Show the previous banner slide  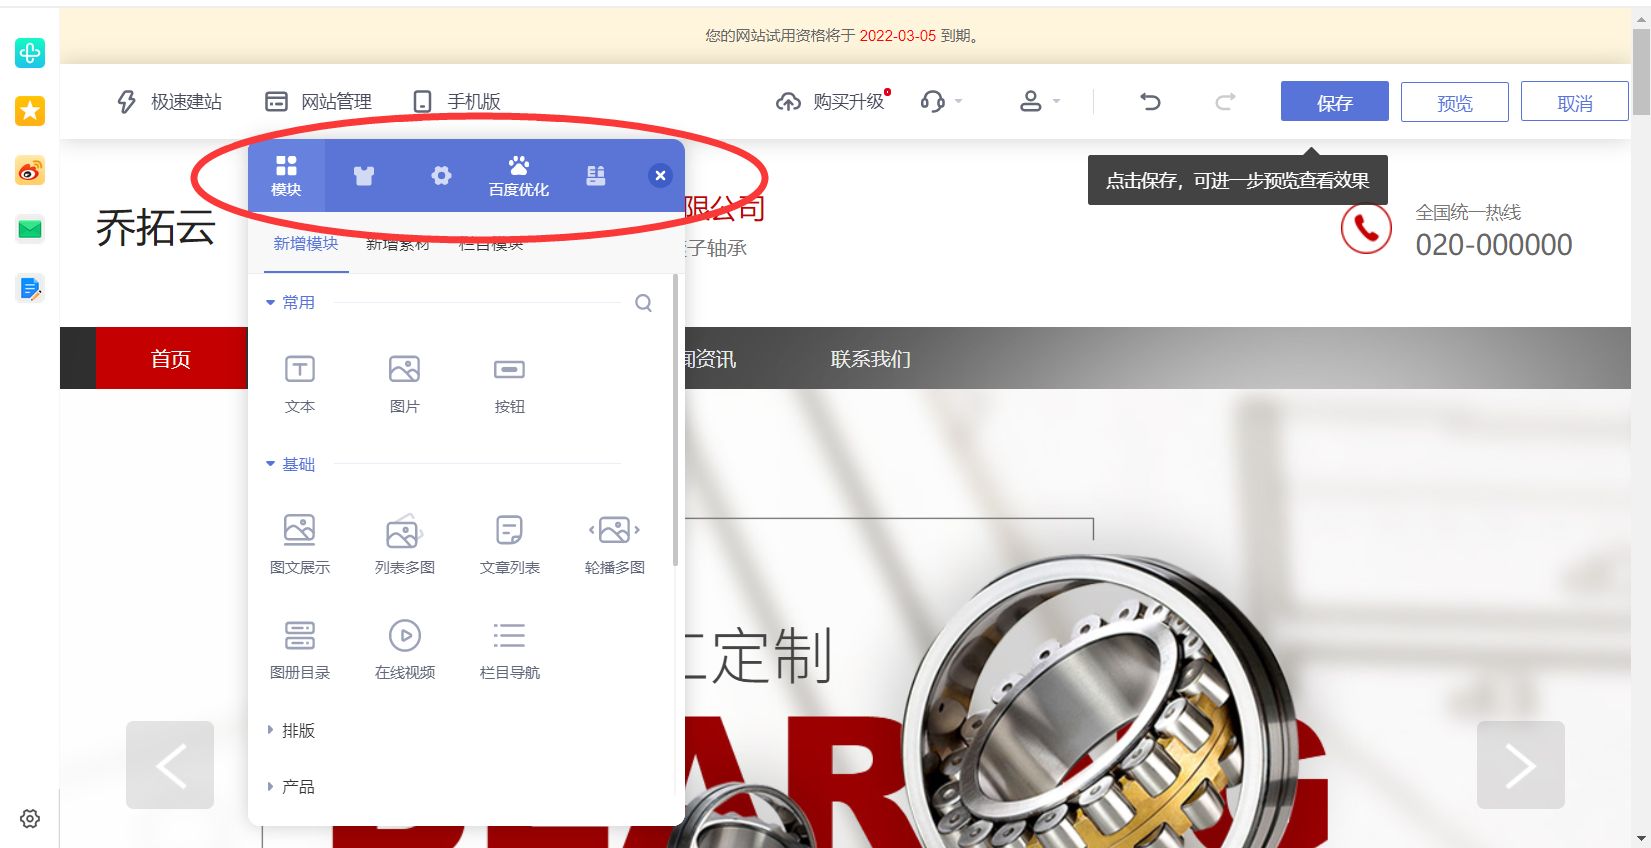[x=170, y=765]
